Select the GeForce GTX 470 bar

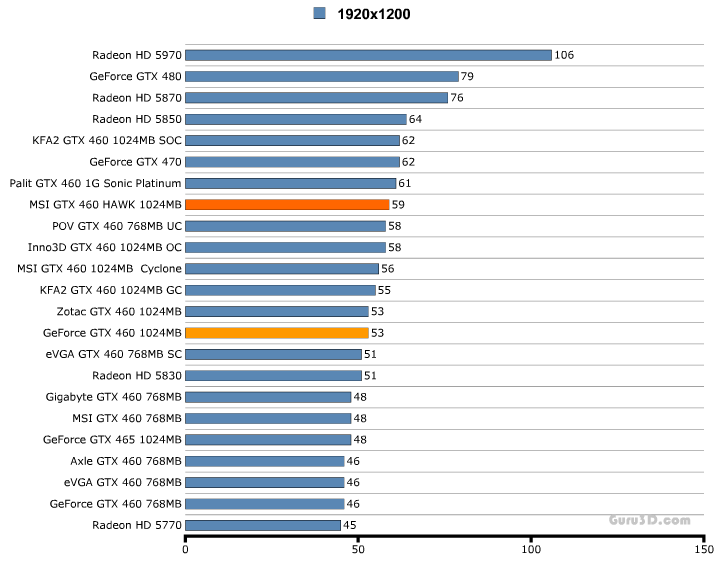click(x=292, y=162)
